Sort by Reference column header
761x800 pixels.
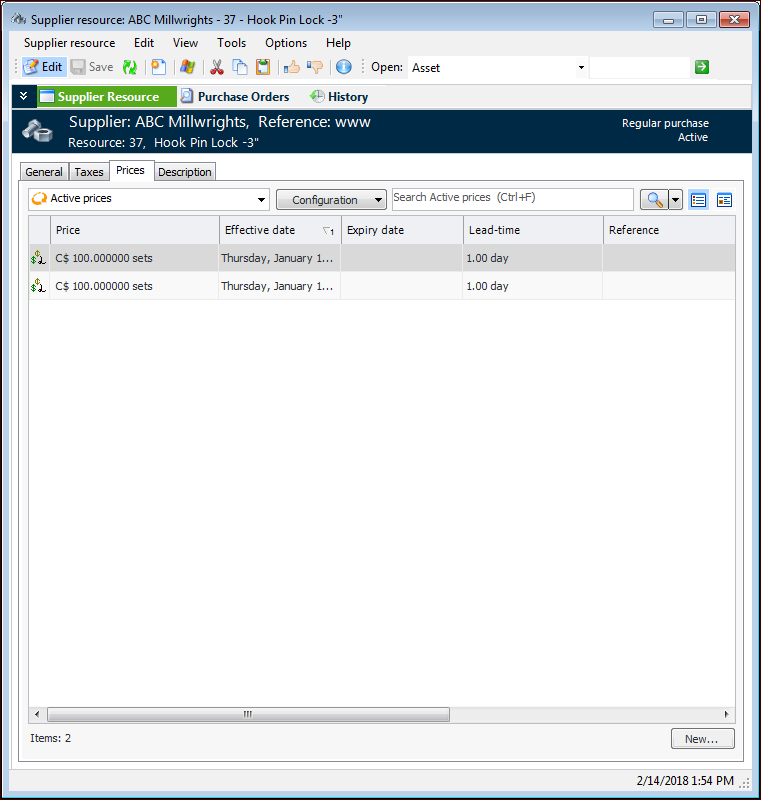pos(669,230)
